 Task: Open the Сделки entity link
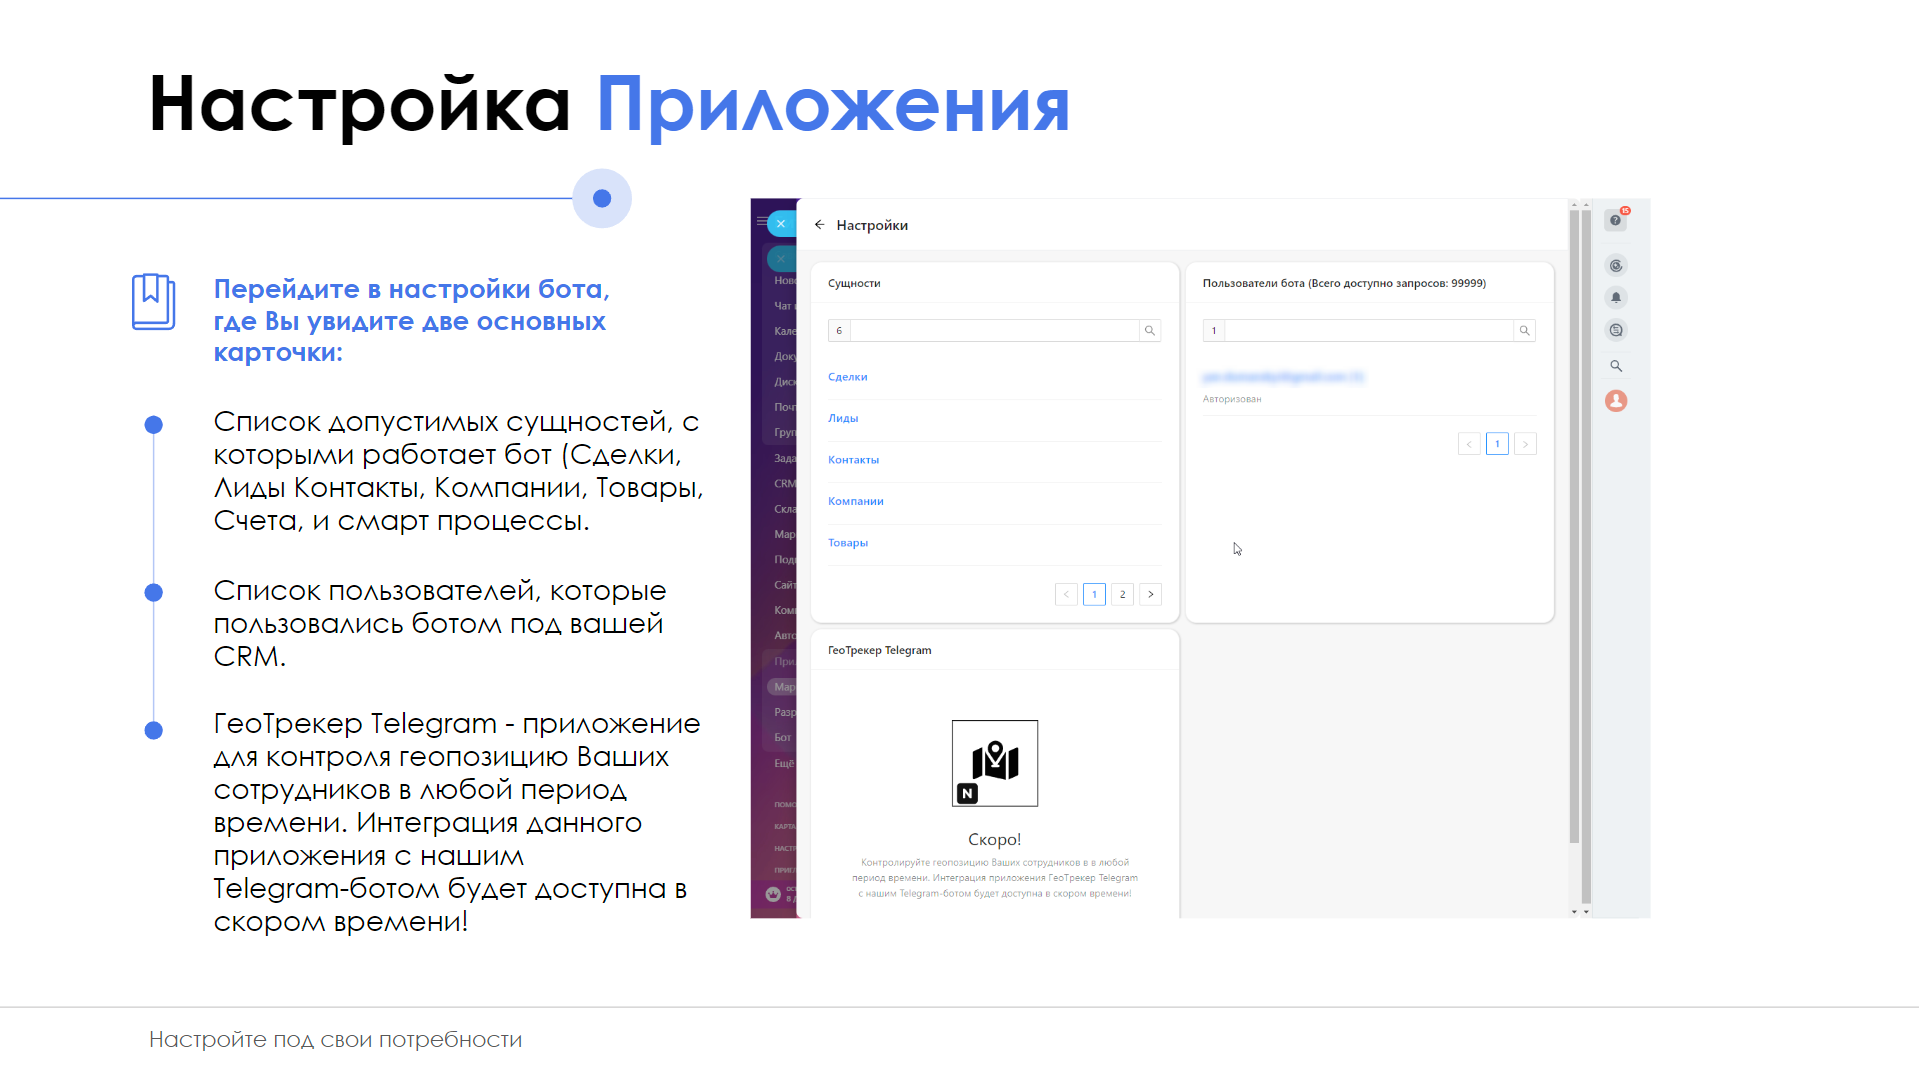[848, 377]
